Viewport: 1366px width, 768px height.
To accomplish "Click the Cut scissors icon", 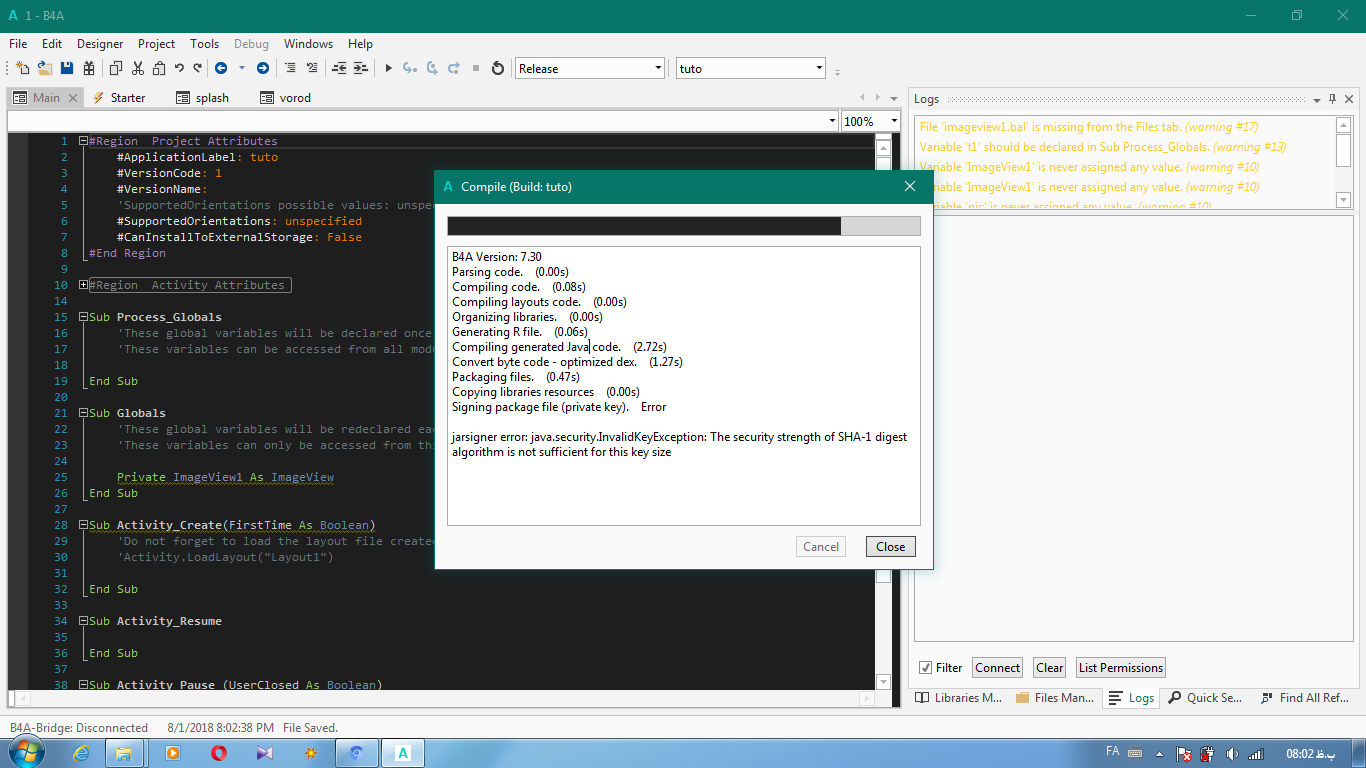I will tap(137, 68).
